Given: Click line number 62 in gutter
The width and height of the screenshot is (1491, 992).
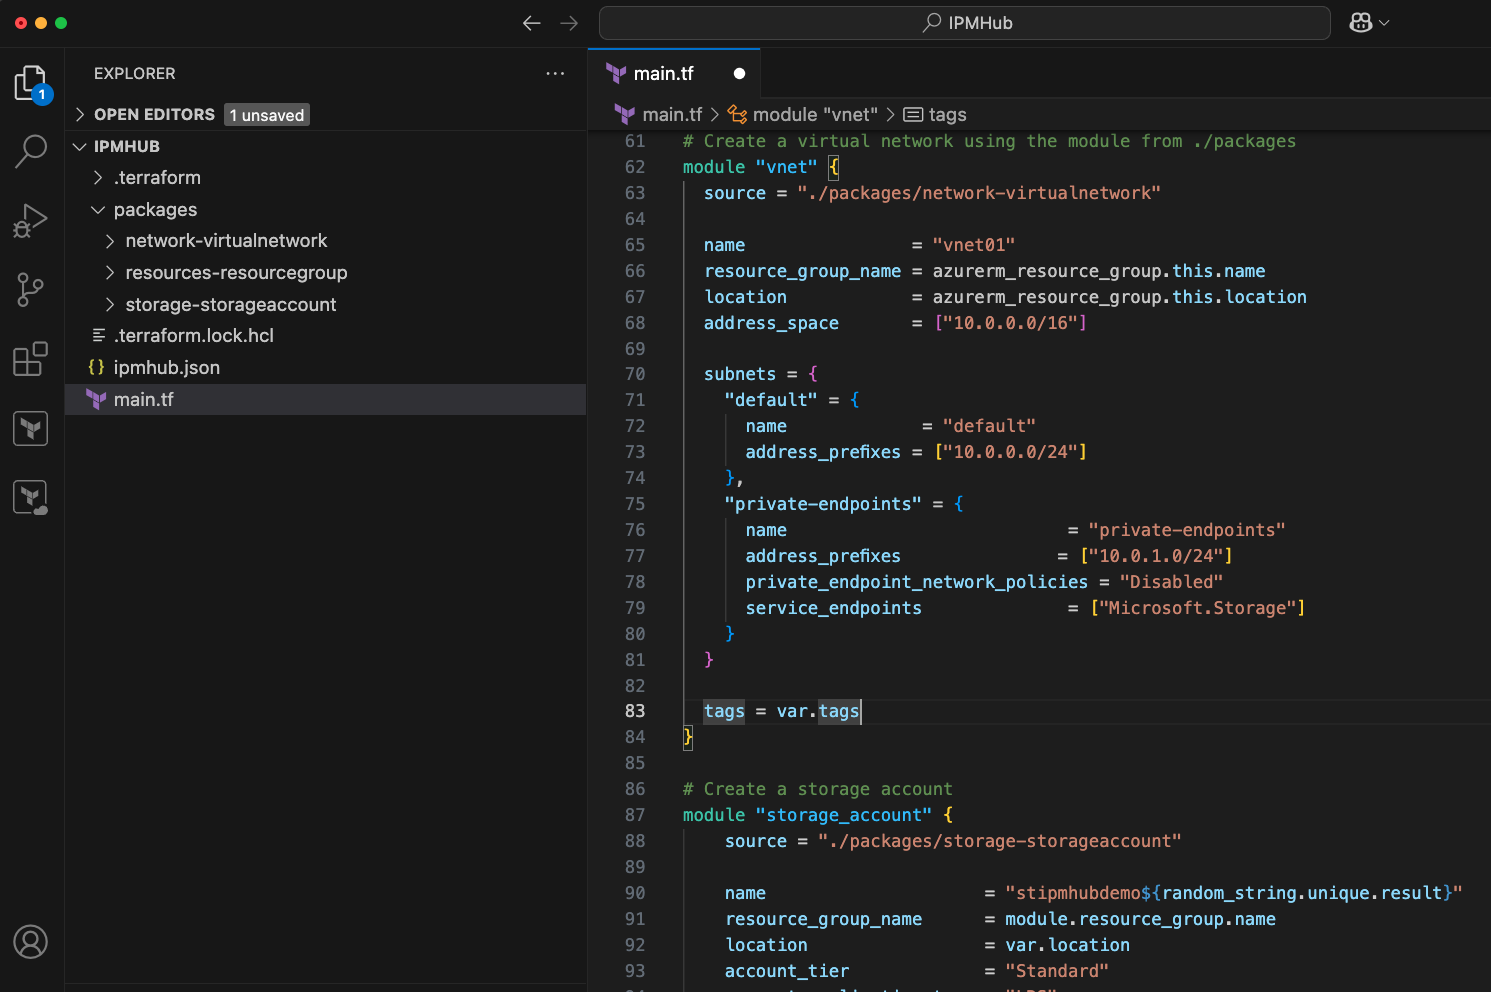Looking at the screenshot, I should 635,167.
